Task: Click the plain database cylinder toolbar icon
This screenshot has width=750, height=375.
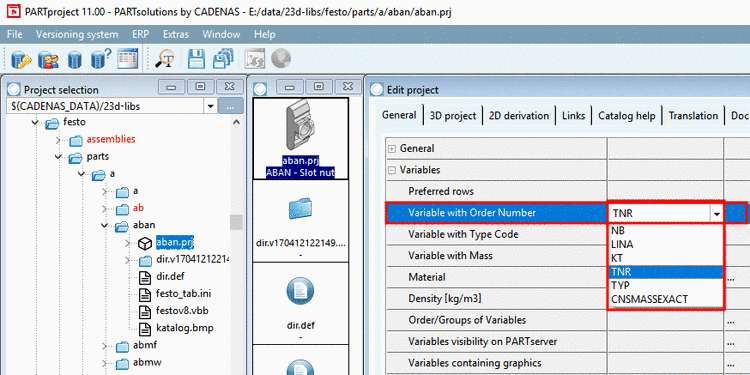Action: click(75, 59)
